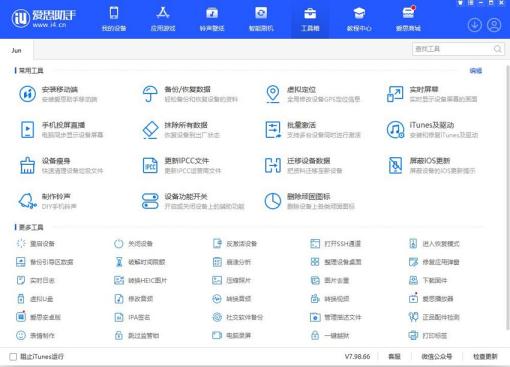
Task: Open 压缩照片 (Compress Photos) tool
Action: click(232, 280)
